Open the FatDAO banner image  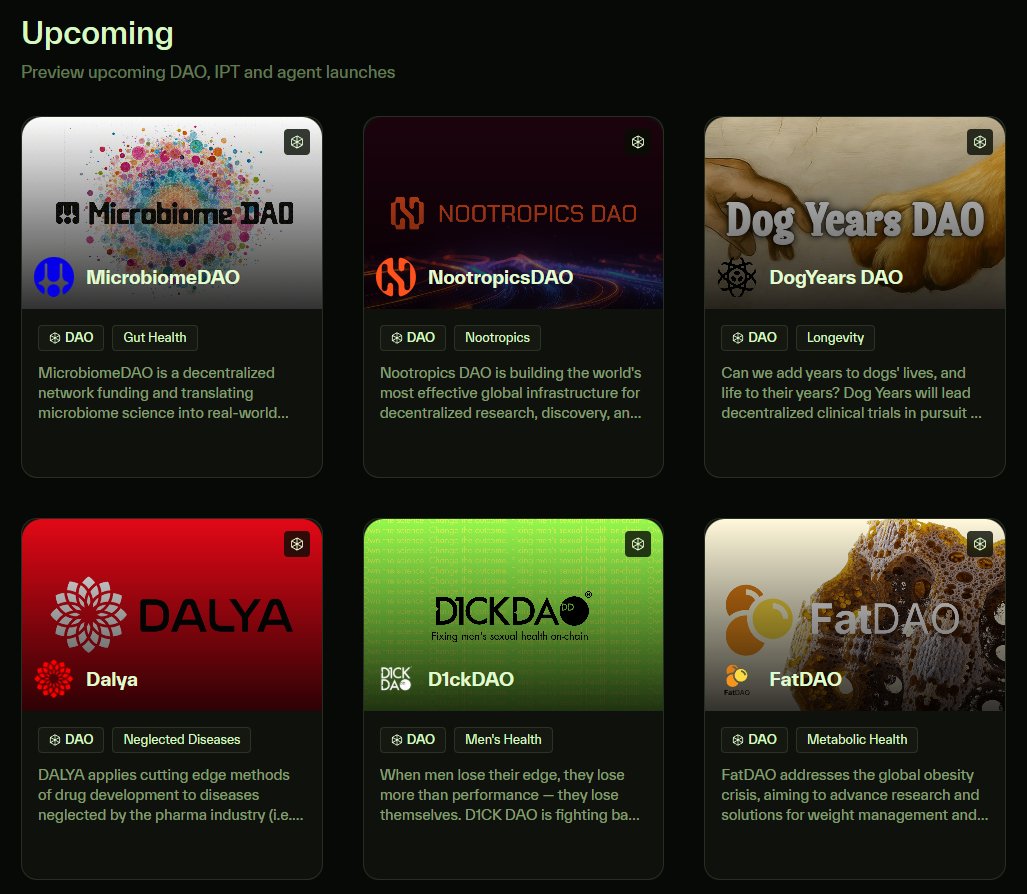pos(855,615)
